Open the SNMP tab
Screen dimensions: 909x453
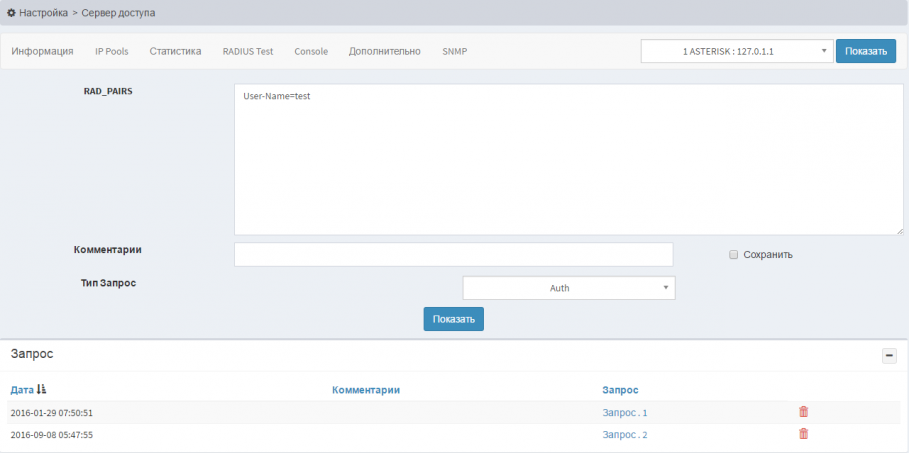tap(455, 51)
